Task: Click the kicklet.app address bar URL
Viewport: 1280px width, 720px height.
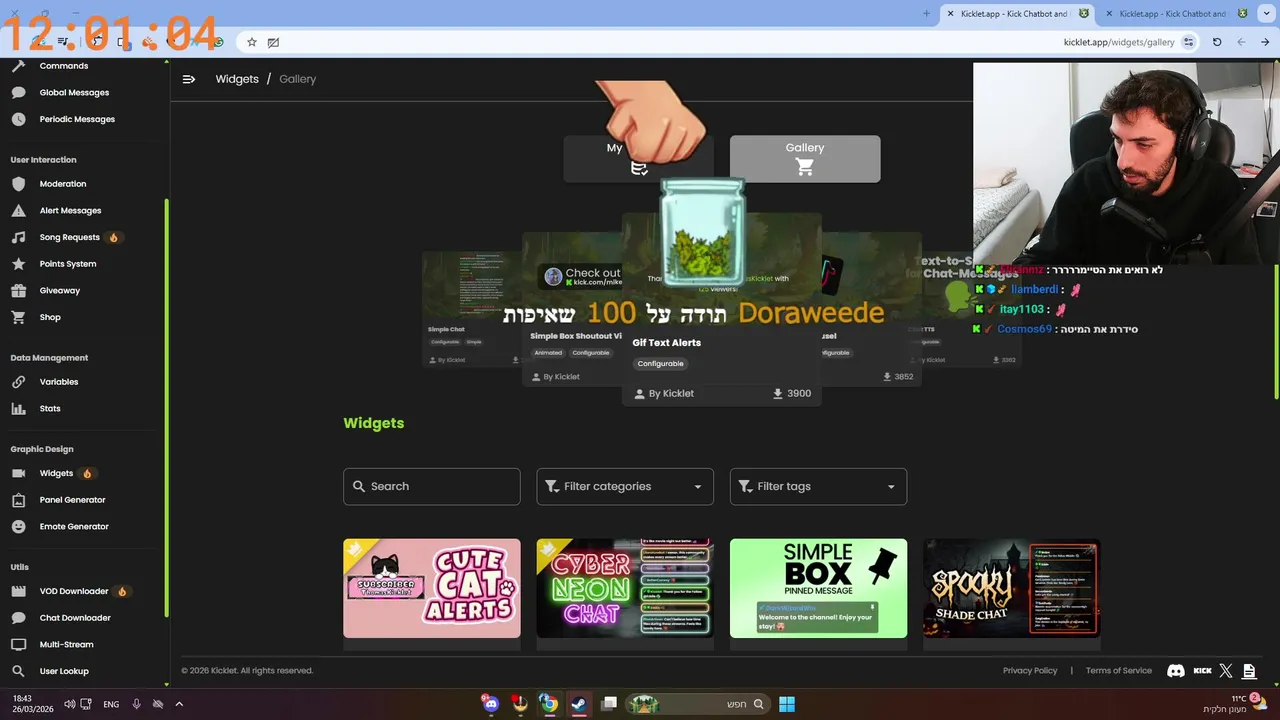Action: (x=1119, y=42)
